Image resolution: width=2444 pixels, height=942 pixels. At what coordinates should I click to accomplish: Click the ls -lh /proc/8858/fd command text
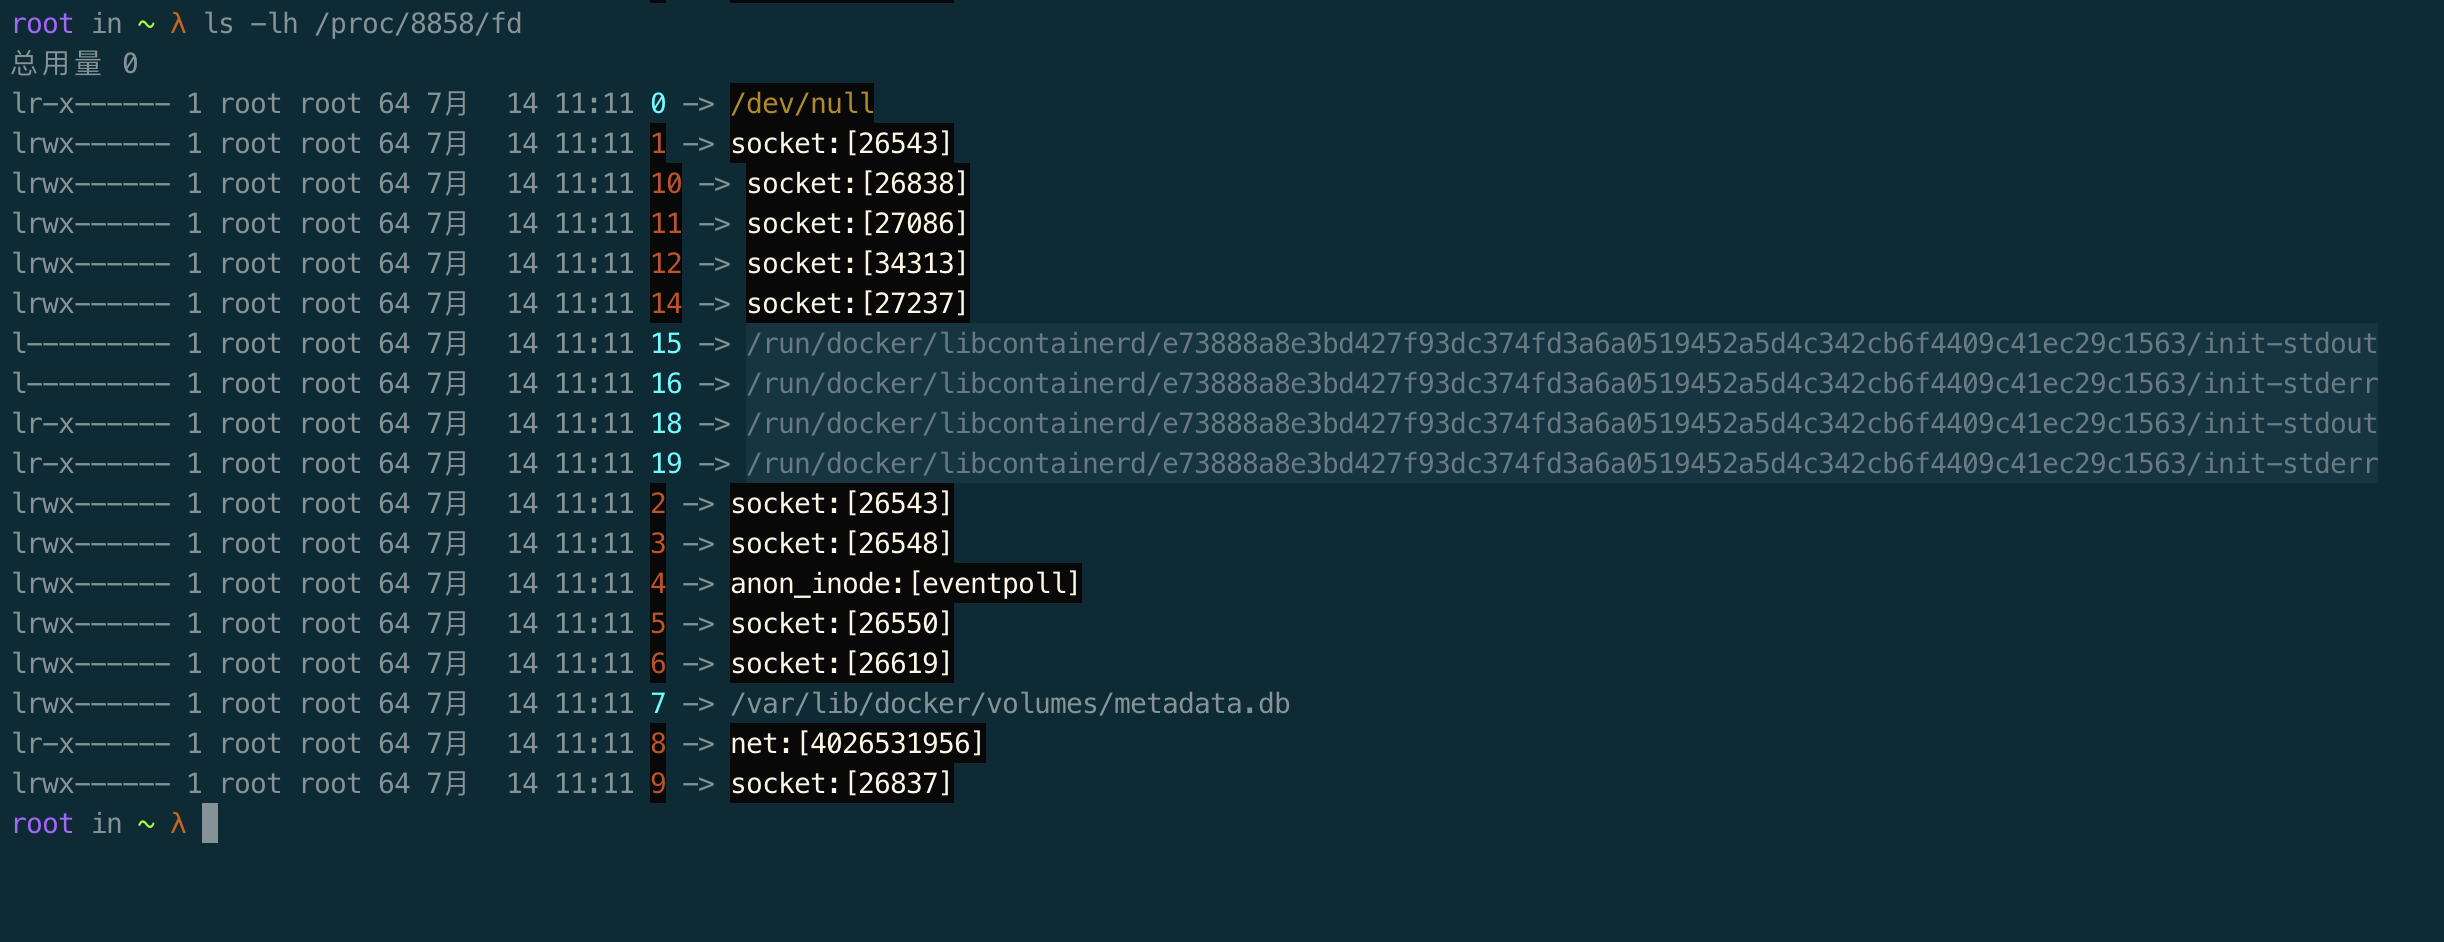pyautogui.click(x=363, y=23)
